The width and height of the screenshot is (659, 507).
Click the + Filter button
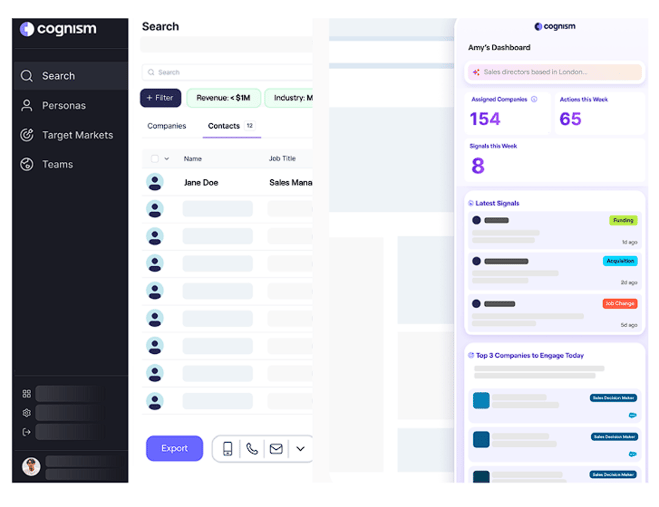click(x=160, y=98)
